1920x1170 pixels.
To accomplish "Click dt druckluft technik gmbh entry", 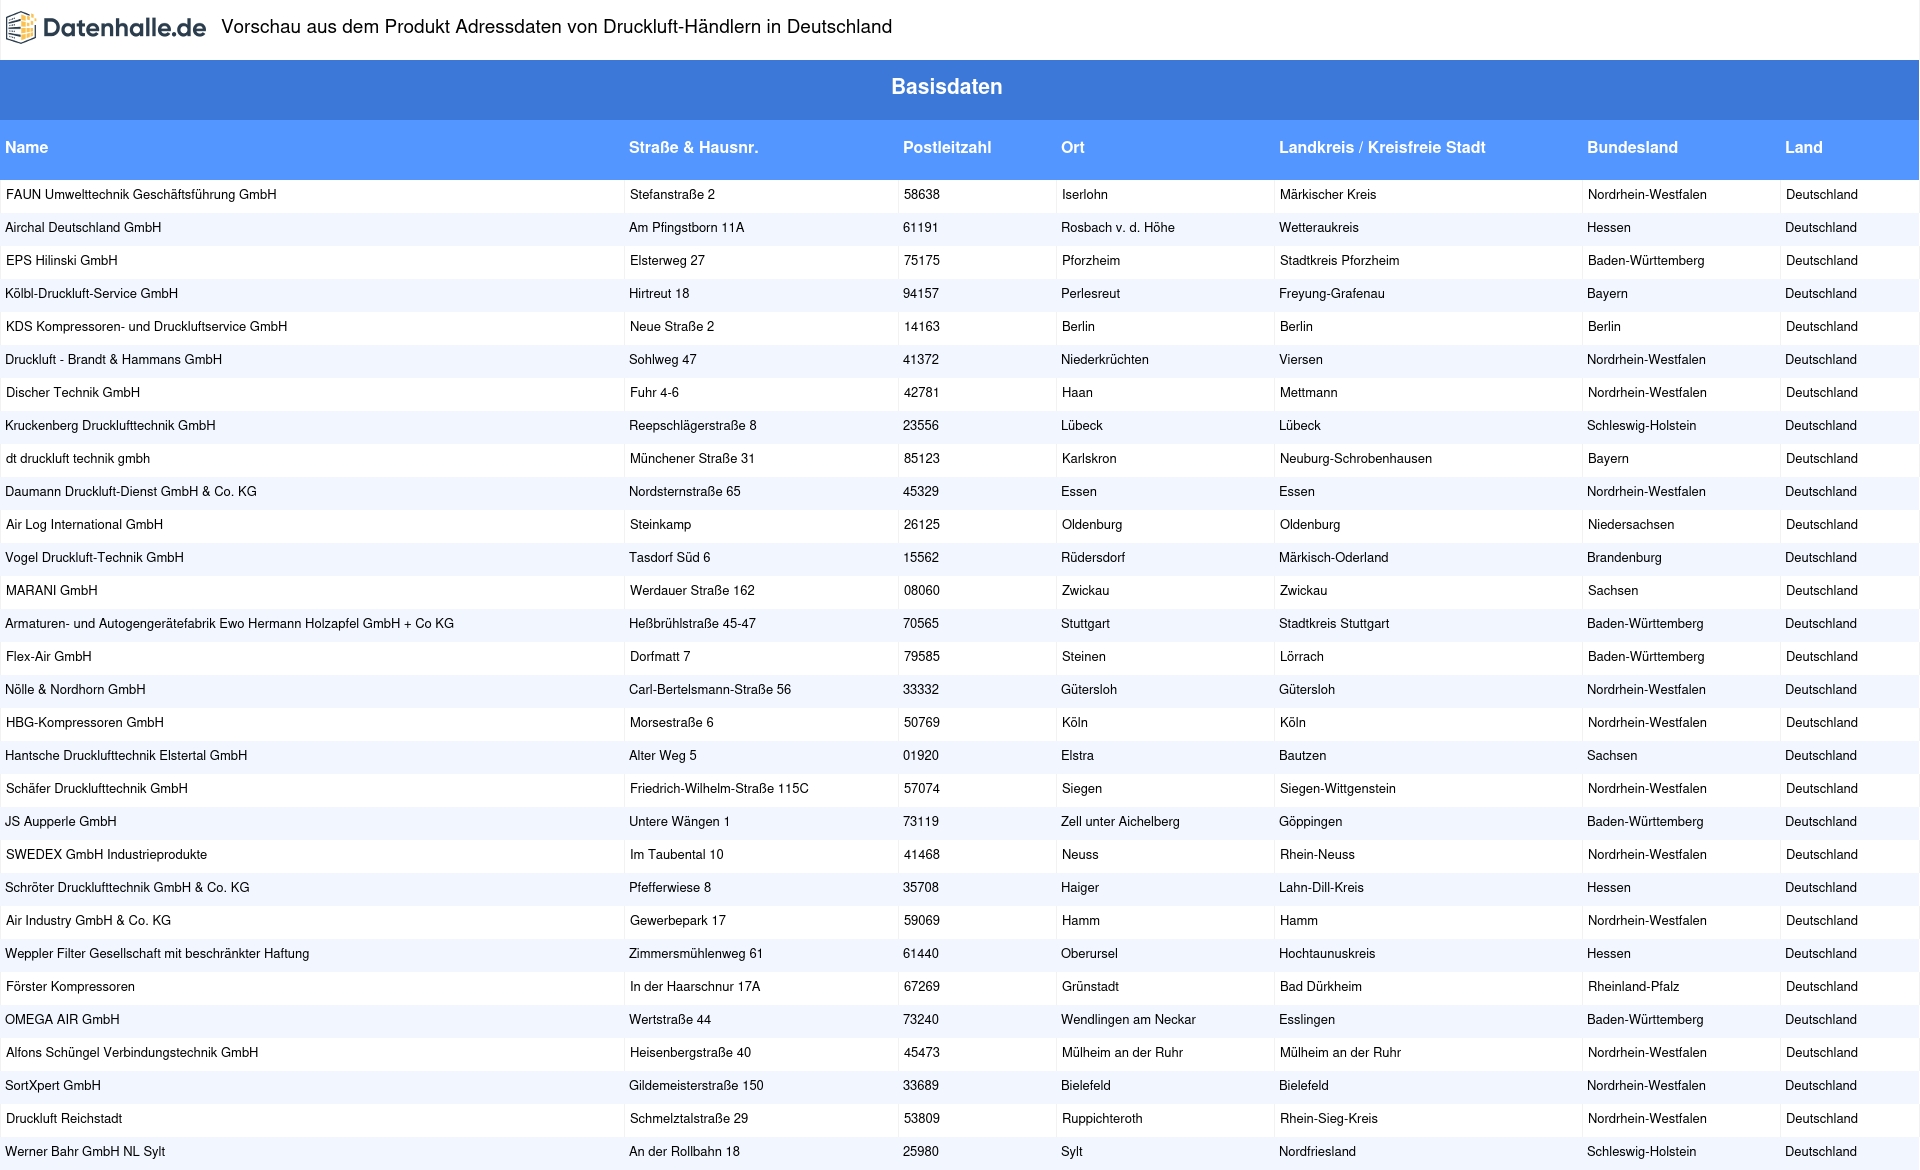I will [x=78, y=459].
